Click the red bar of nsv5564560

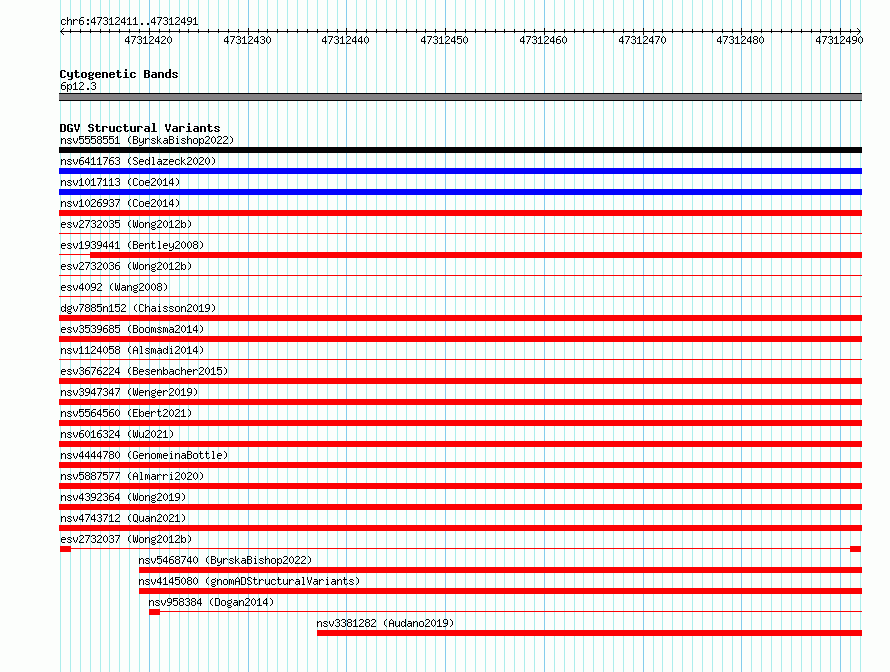[460, 423]
